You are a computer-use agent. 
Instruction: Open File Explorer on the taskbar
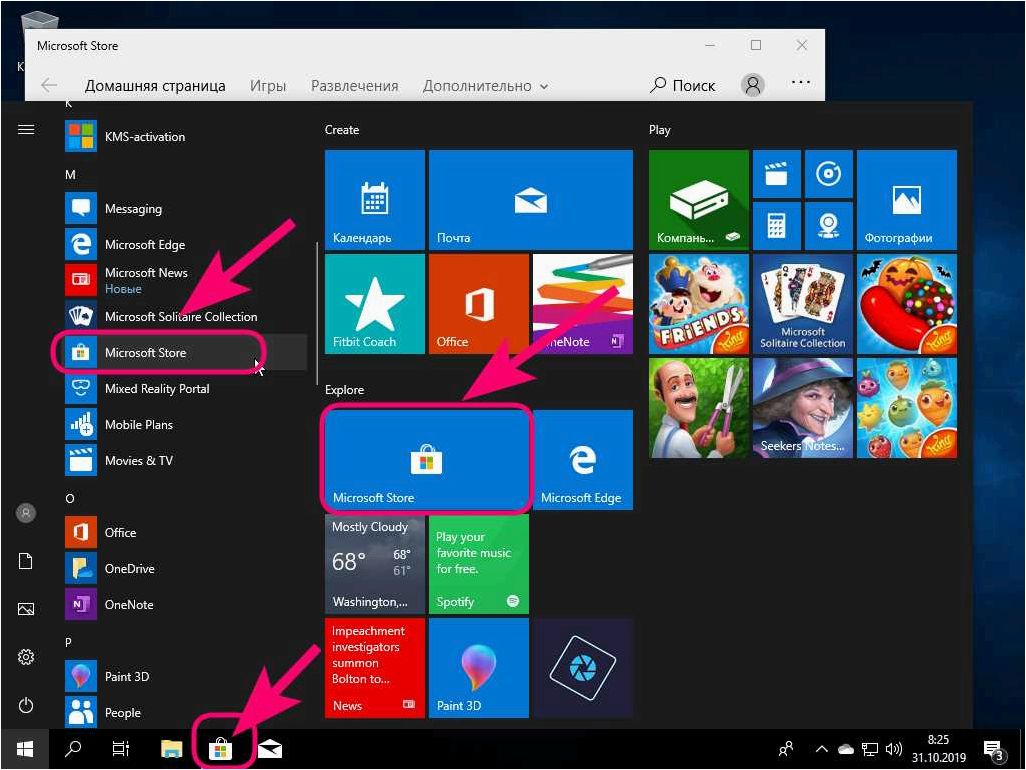click(171, 748)
